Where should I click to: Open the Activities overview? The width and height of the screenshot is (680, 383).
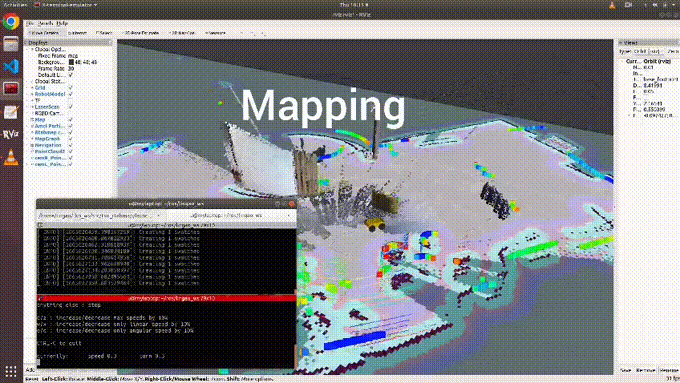[15, 5]
